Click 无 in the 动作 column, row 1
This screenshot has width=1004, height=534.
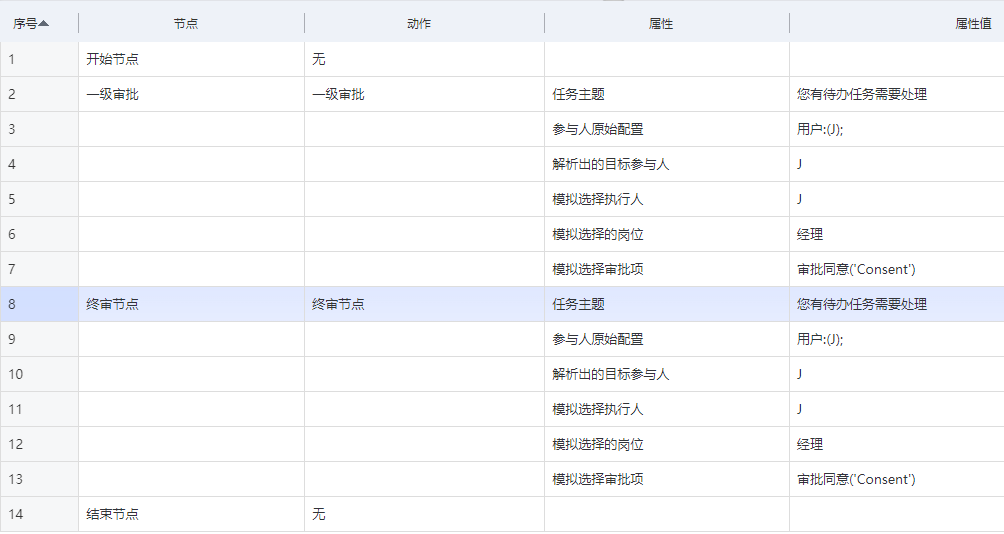pyautogui.click(x=319, y=60)
